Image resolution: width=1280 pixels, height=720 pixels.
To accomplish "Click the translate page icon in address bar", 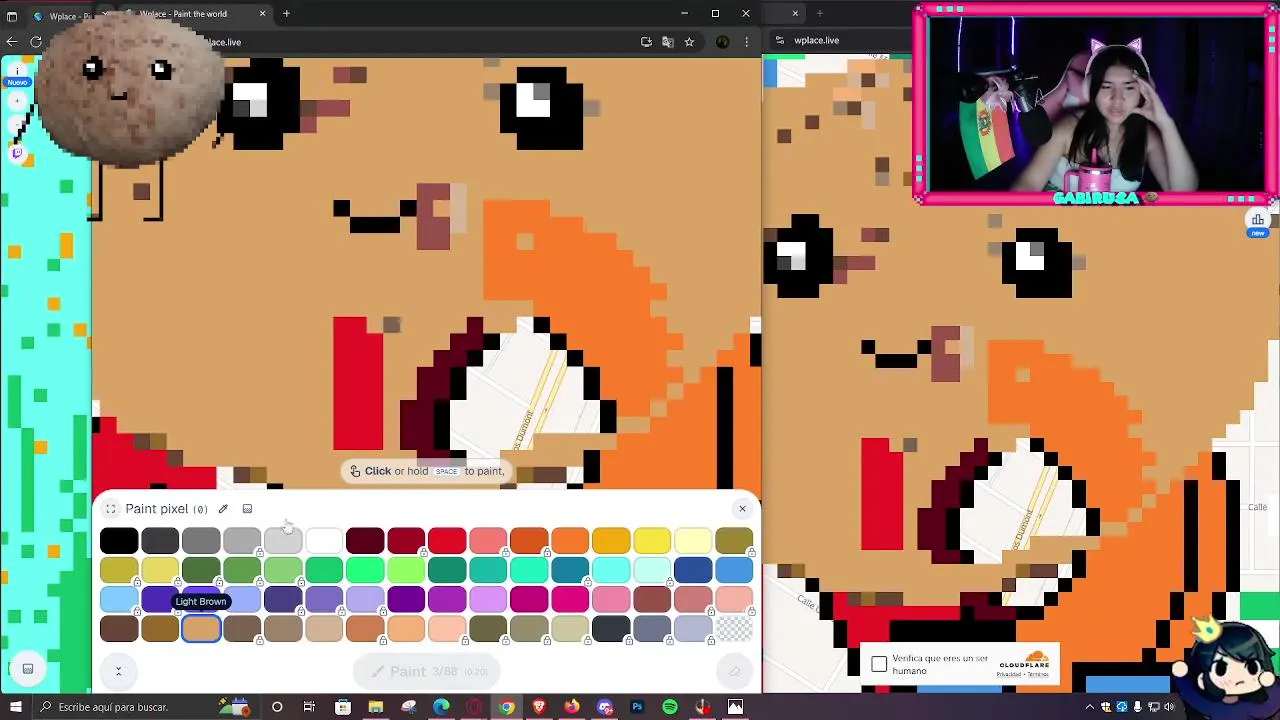I will coord(668,42).
